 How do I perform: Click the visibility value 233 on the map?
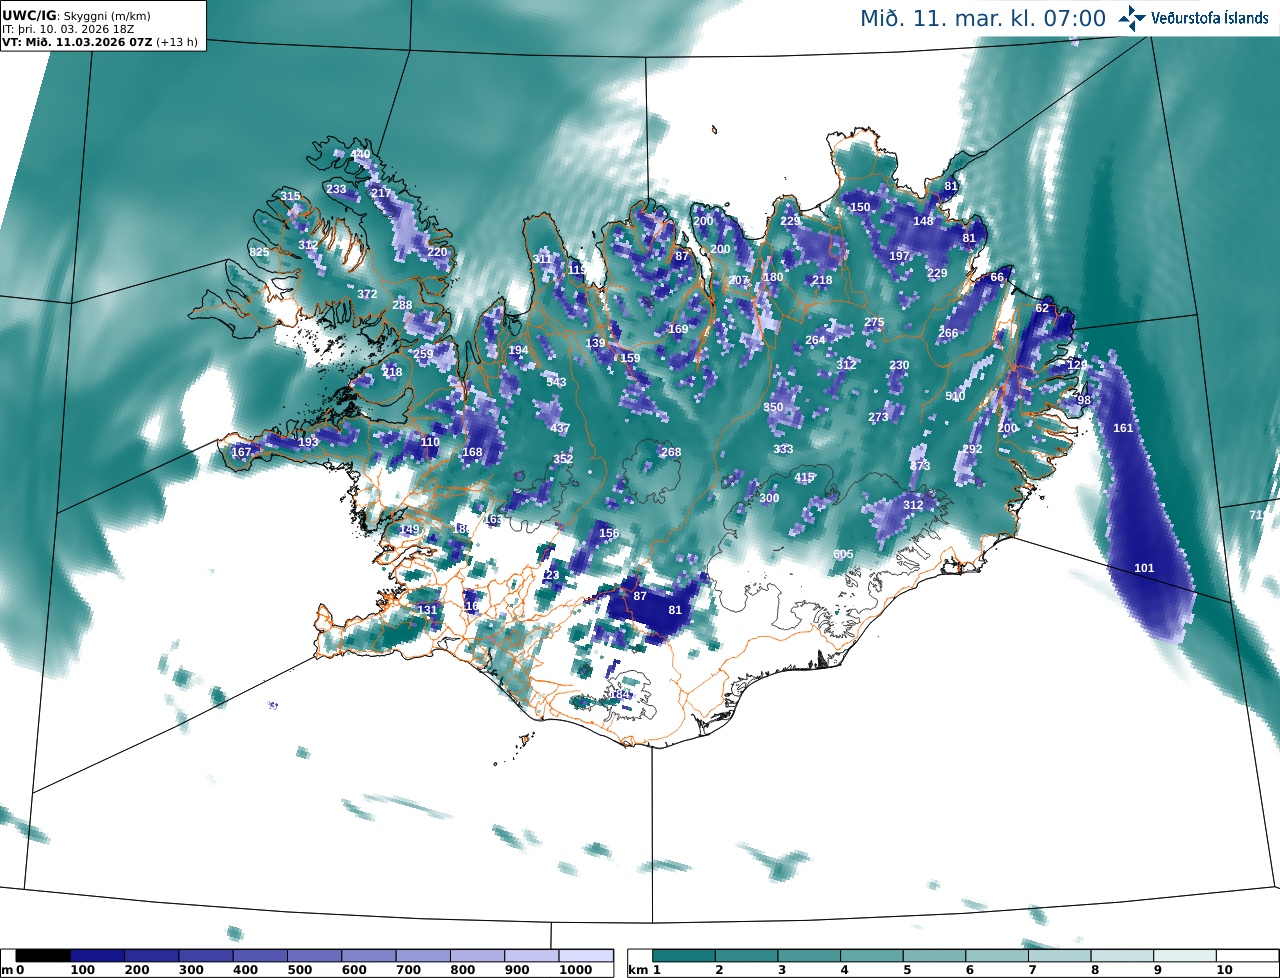pyautogui.click(x=336, y=189)
